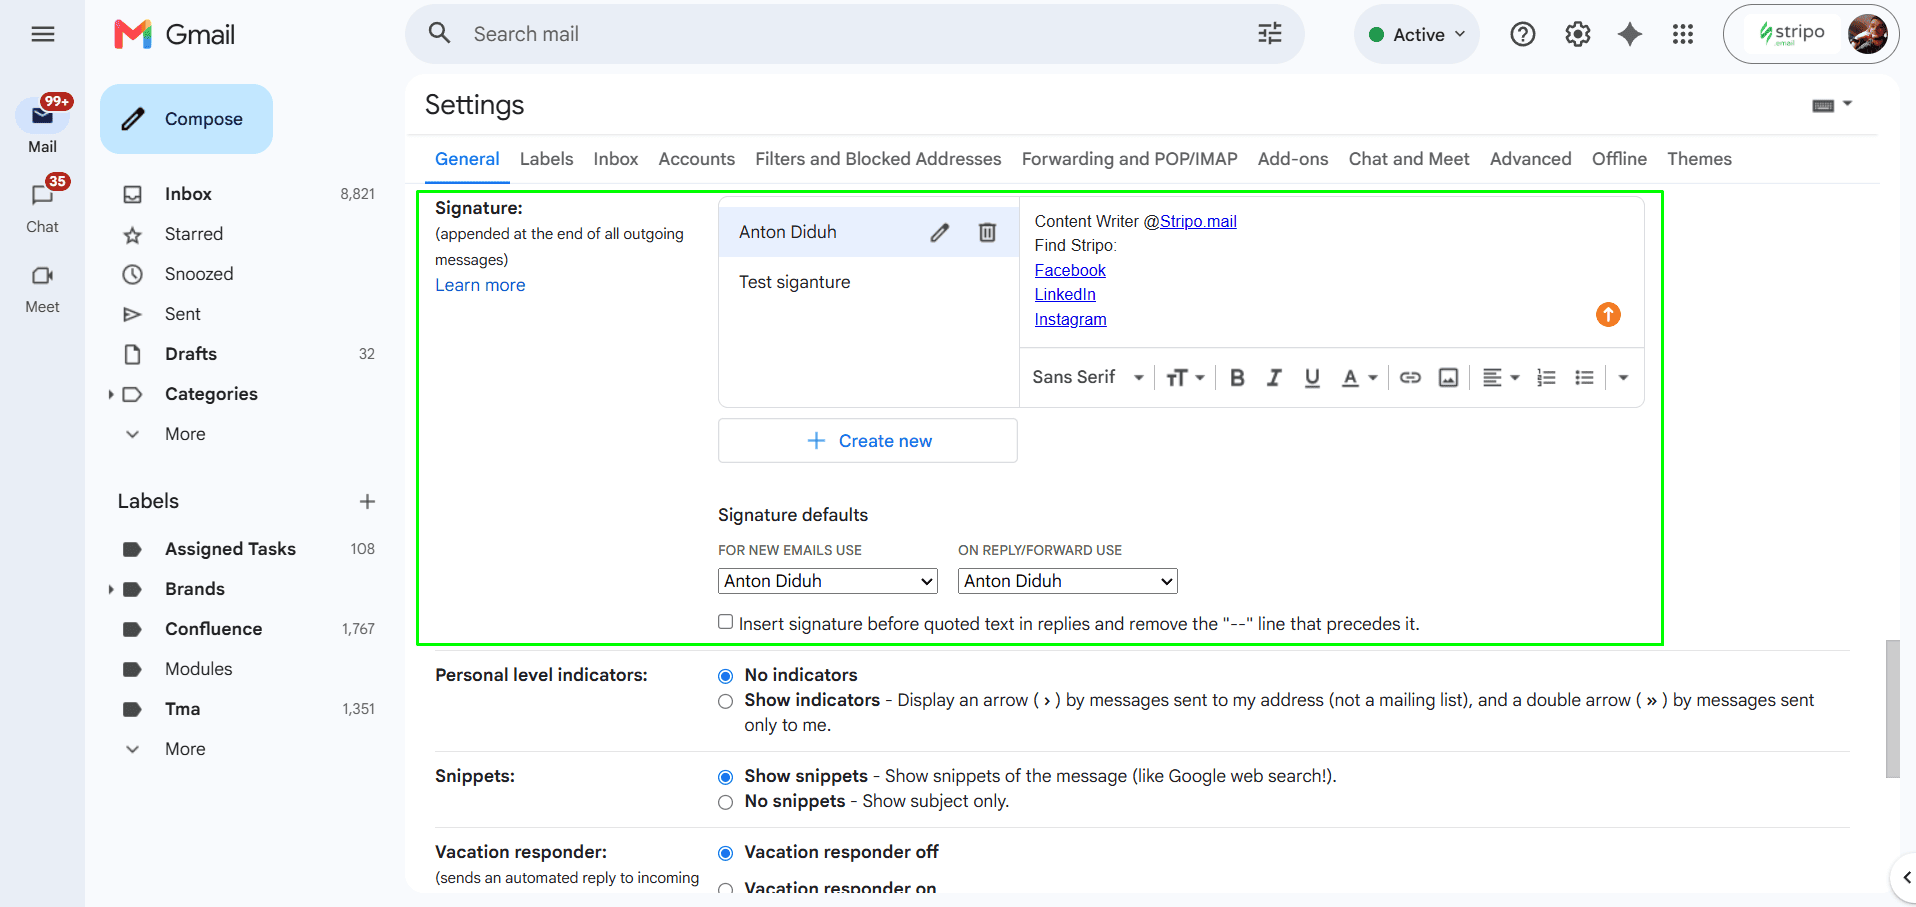Delete the Anton Diduh signature
The height and width of the screenshot is (907, 1916).
pyautogui.click(x=987, y=233)
